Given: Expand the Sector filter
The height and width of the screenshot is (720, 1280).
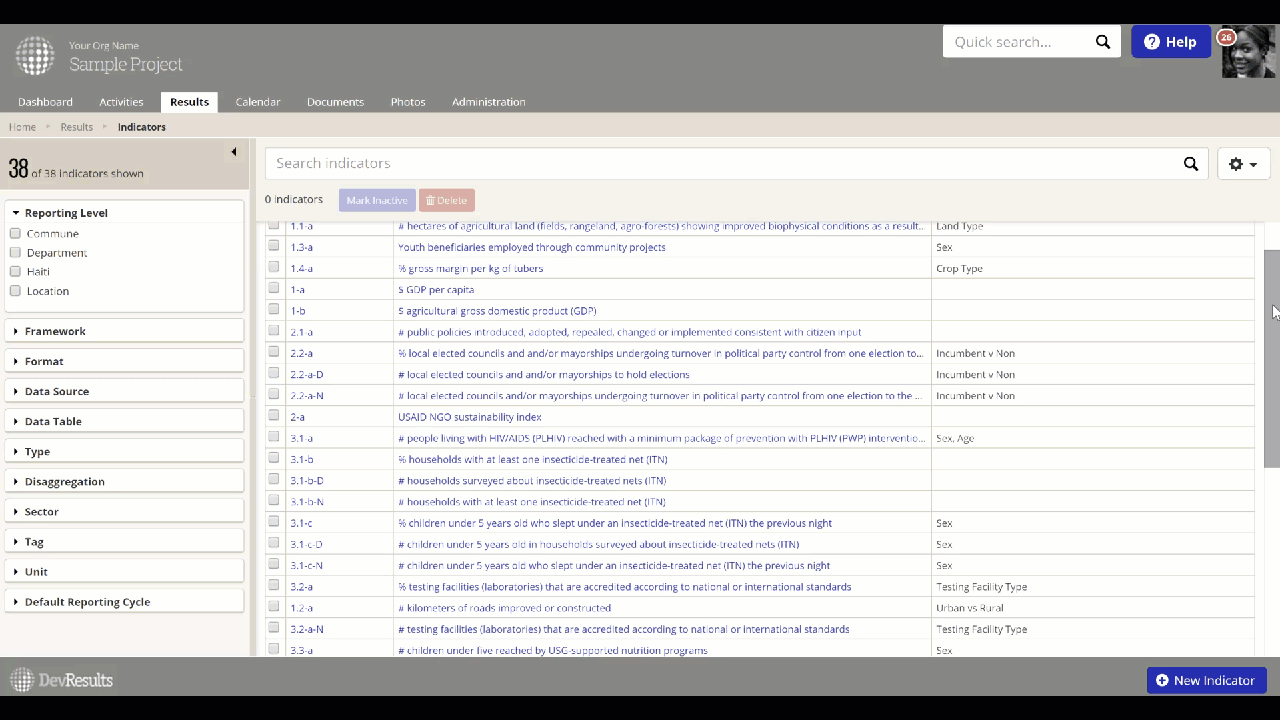Looking at the screenshot, I should click(124, 511).
